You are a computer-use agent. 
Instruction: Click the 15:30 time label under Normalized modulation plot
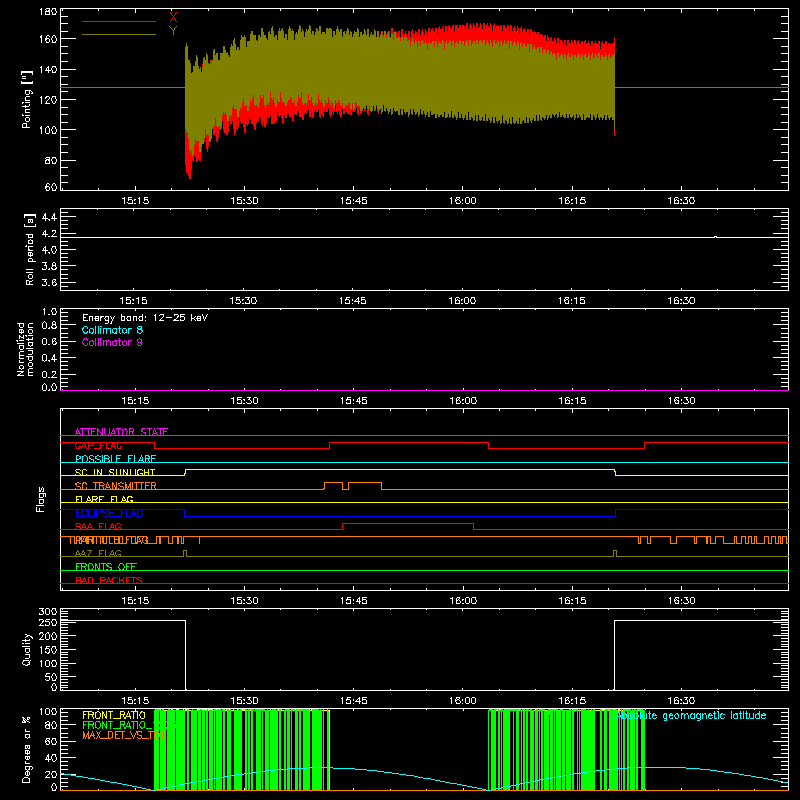pyautogui.click(x=244, y=401)
